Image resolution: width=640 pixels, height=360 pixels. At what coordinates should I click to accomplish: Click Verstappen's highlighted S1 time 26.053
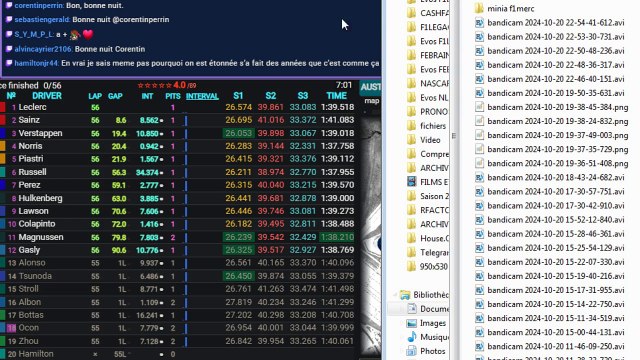pyautogui.click(x=238, y=133)
